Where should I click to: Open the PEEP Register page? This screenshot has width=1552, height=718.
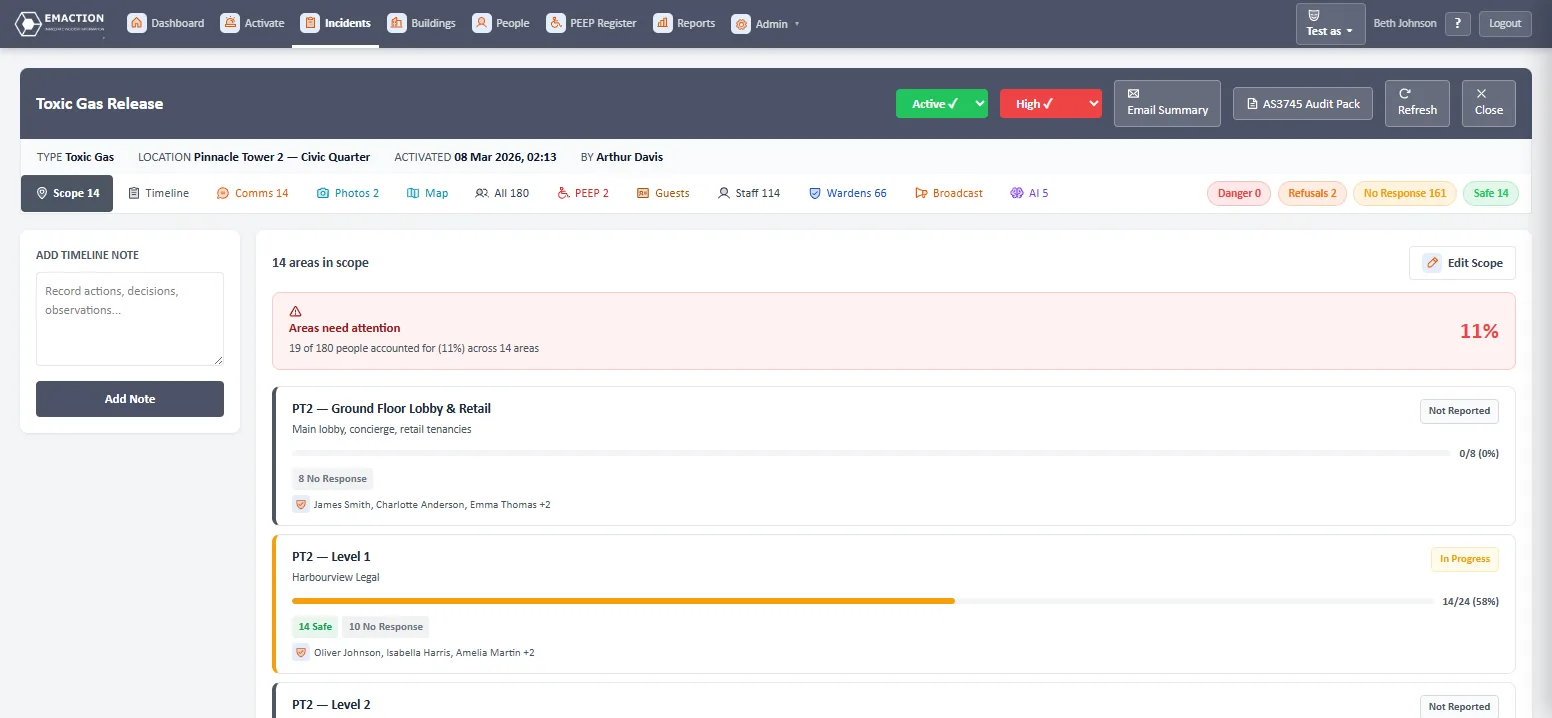tap(592, 23)
